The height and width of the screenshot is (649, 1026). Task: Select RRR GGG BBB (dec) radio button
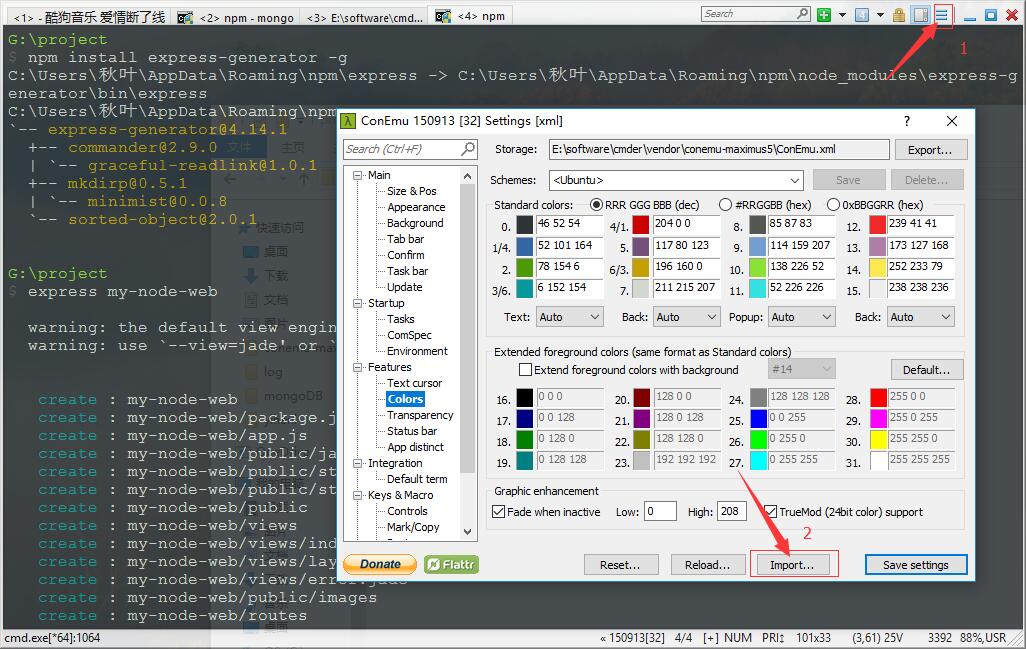coord(596,205)
